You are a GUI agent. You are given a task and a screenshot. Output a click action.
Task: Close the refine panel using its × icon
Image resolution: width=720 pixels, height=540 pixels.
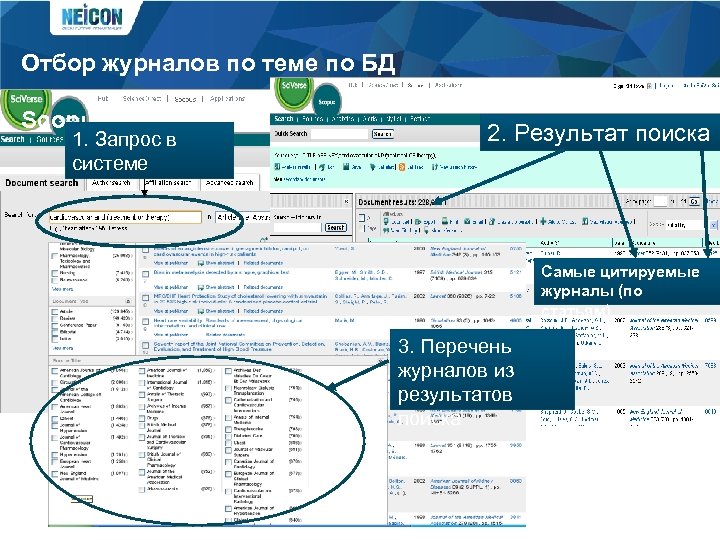coord(347,202)
